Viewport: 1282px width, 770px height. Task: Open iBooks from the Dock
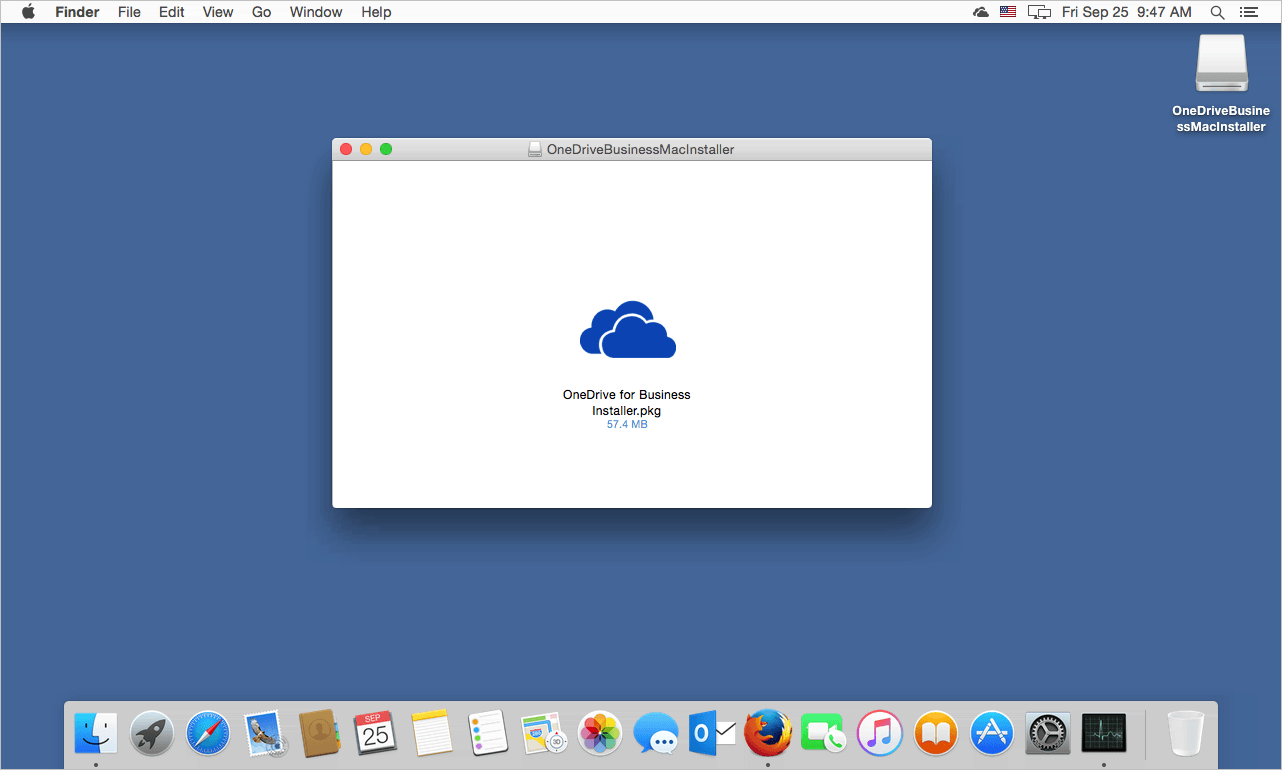[936, 734]
